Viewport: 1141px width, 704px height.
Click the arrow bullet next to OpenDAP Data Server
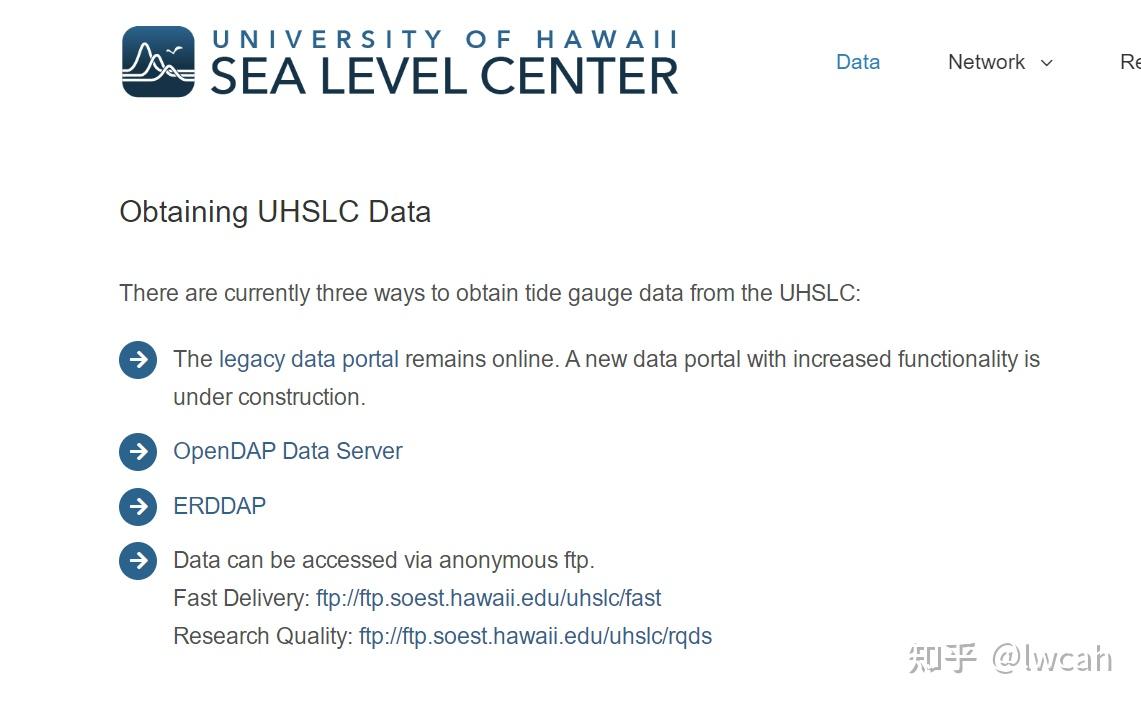click(138, 452)
